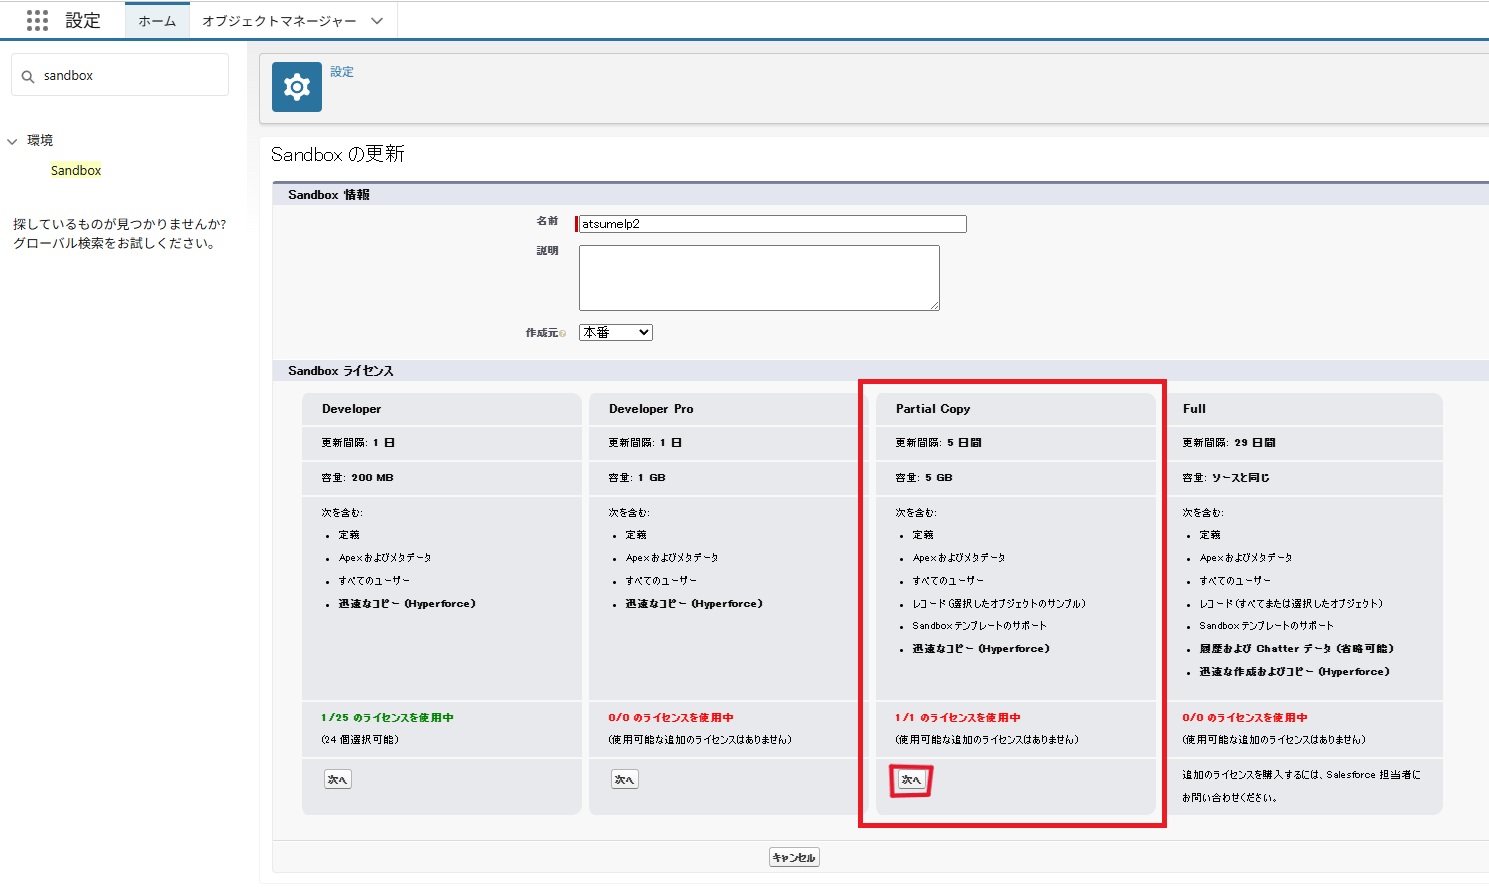Viewport: 1489px width, 888px height.
Task: Click the blue setup gear icon
Action: pos(297,87)
